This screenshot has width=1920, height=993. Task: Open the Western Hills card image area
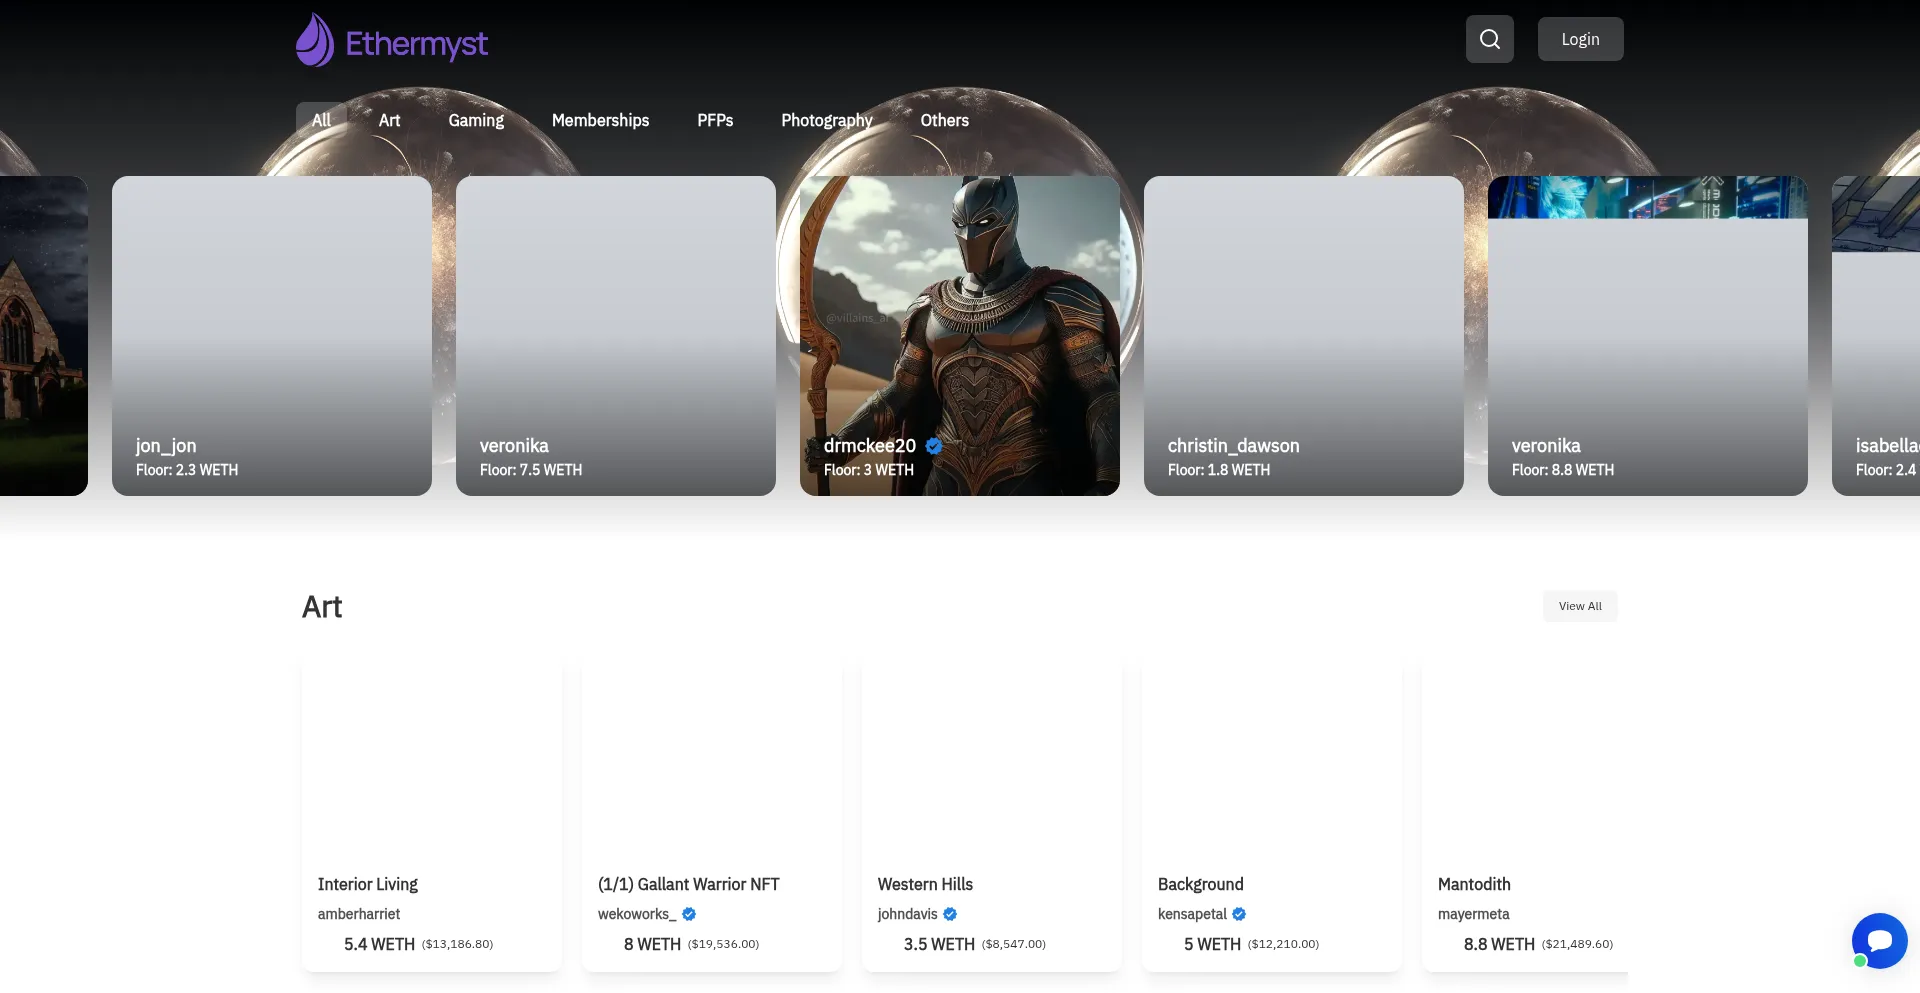click(992, 760)
